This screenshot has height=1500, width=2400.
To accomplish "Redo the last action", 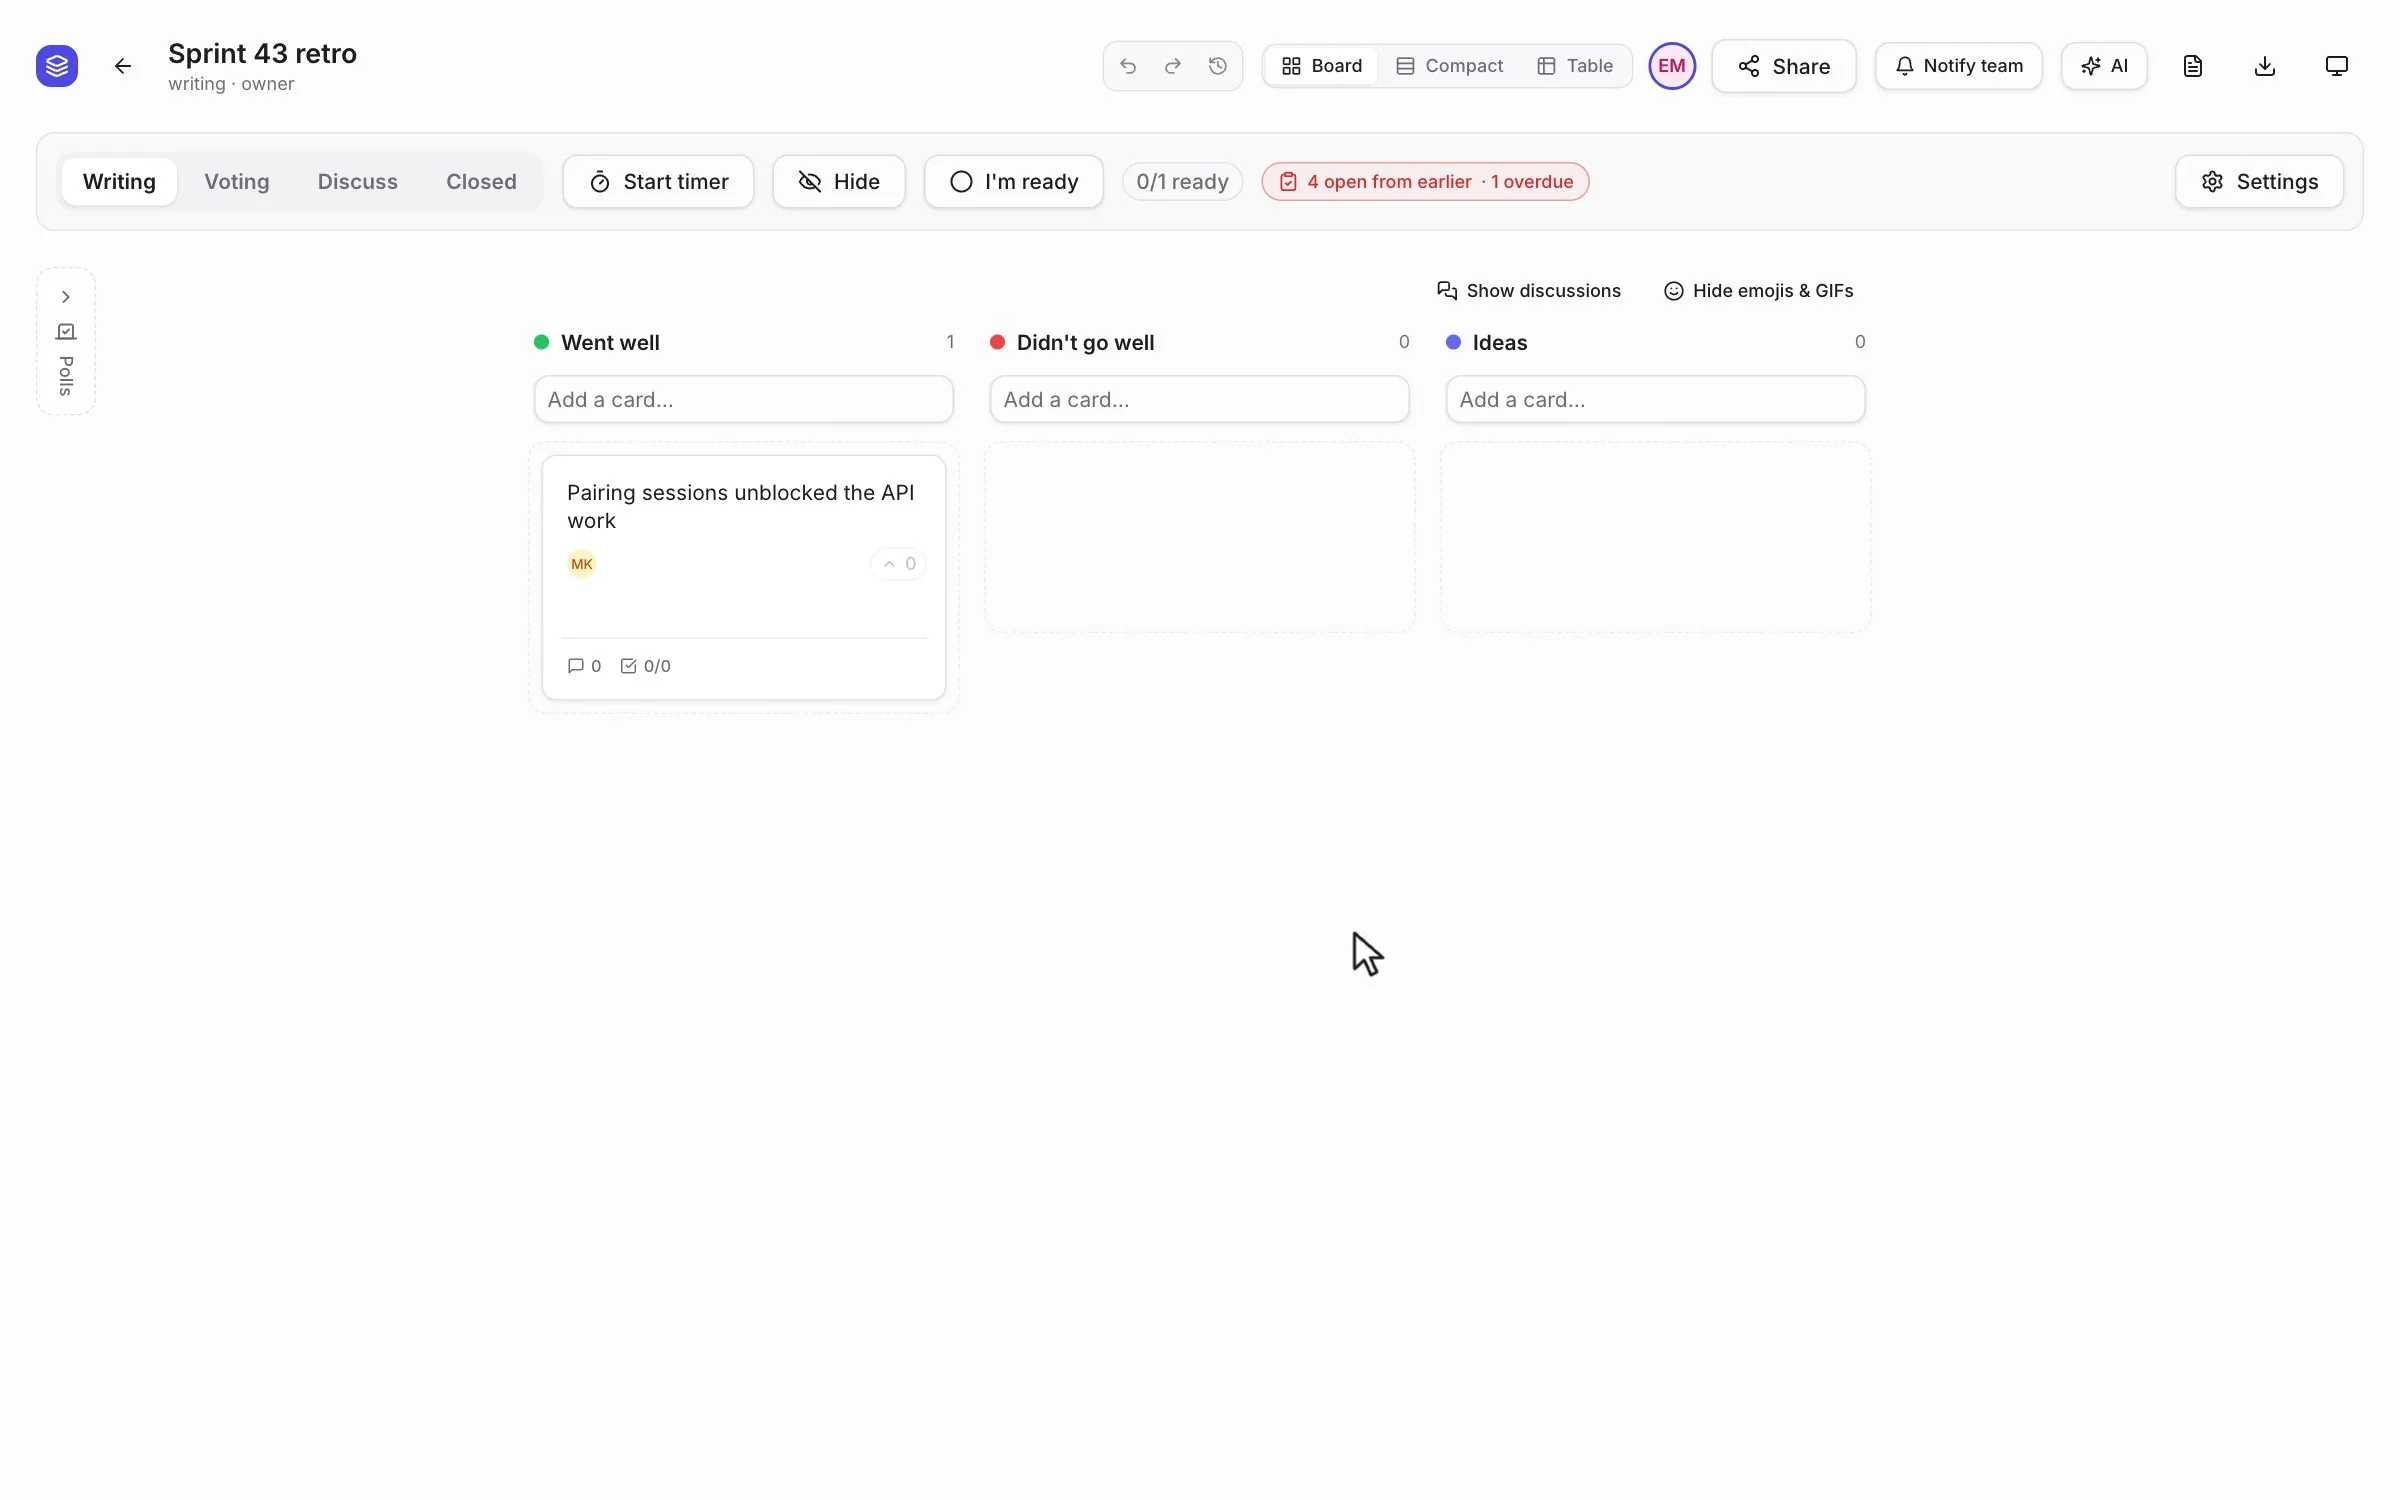I will (1173, 66).
